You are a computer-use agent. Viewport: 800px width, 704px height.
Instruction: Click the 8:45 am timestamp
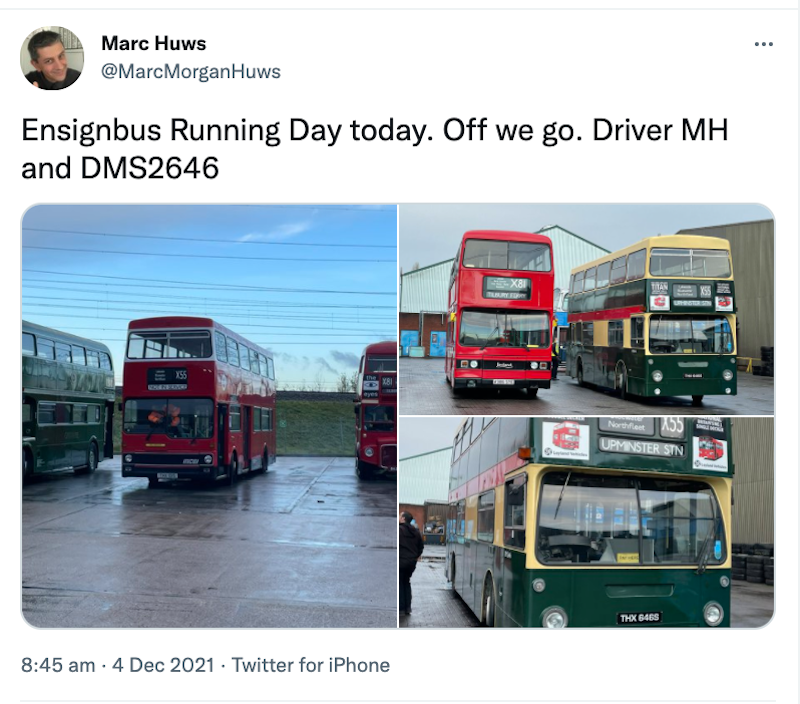coord(58,665)
